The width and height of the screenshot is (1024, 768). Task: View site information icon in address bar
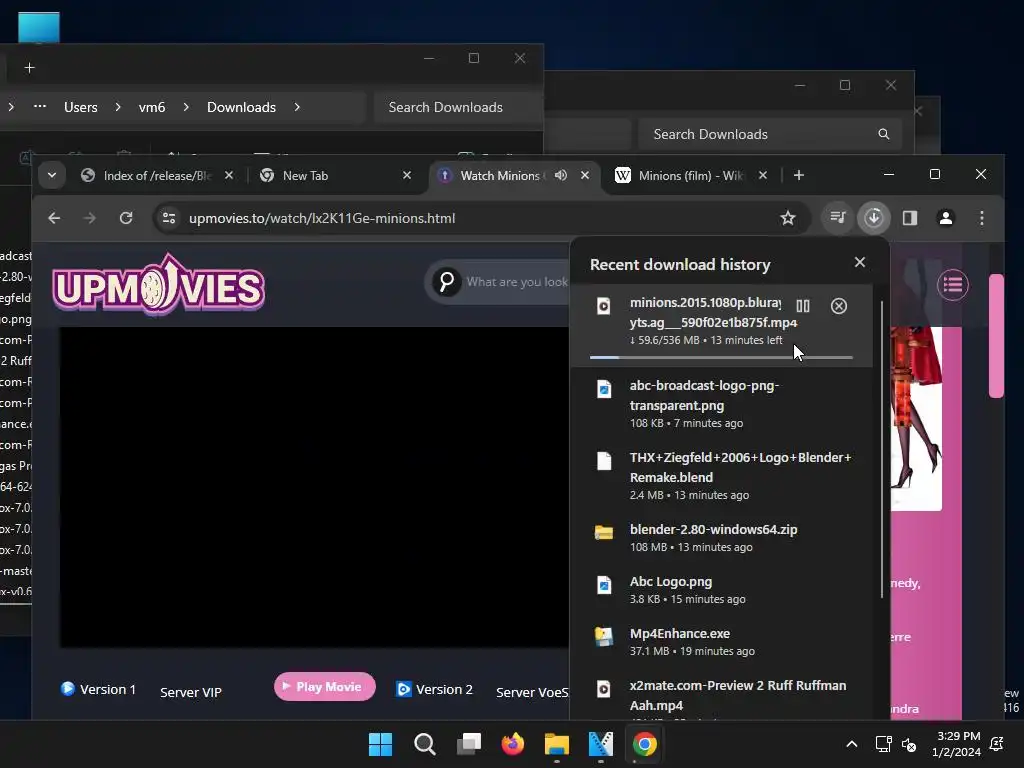[168, 218]
